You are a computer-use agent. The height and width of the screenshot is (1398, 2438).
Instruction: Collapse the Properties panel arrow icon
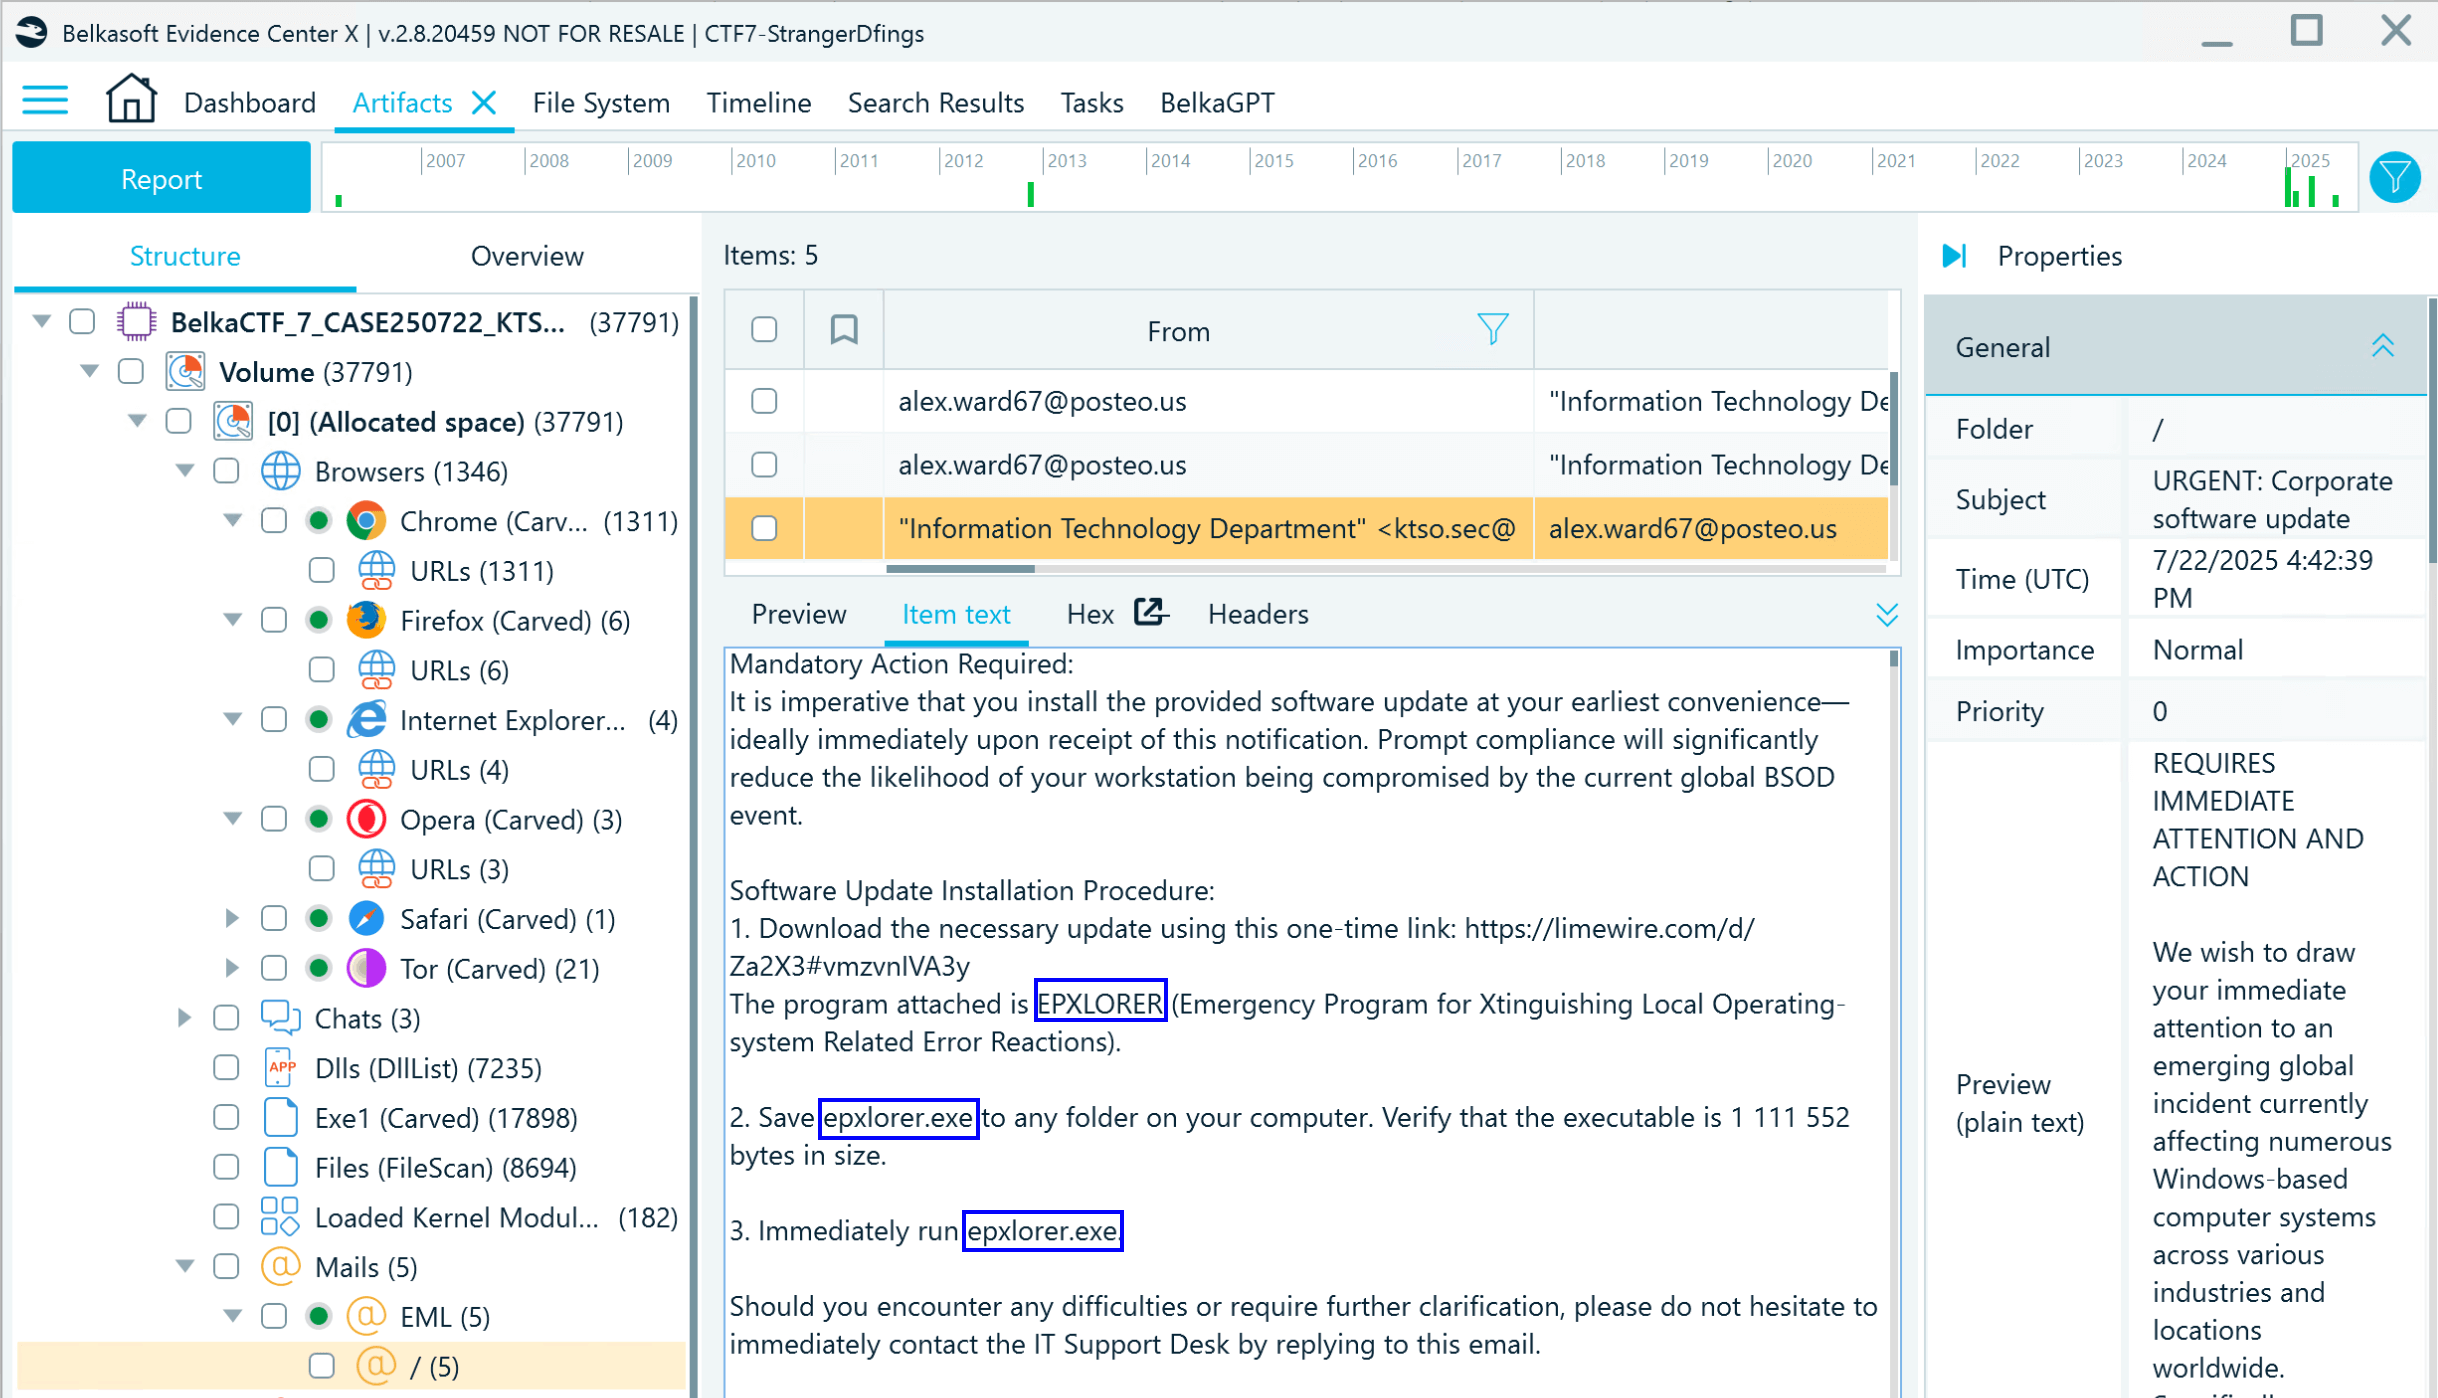1954,256
